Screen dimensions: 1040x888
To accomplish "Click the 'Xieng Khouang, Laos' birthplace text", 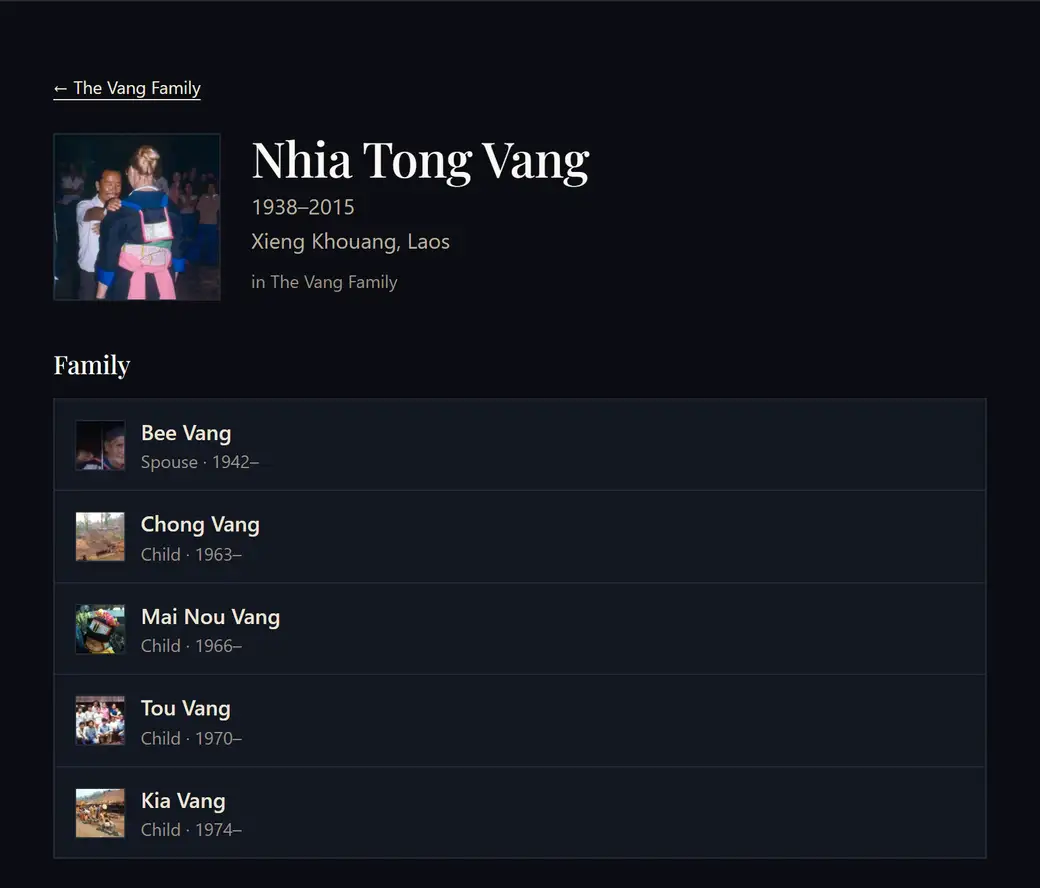I will point(350,241).
